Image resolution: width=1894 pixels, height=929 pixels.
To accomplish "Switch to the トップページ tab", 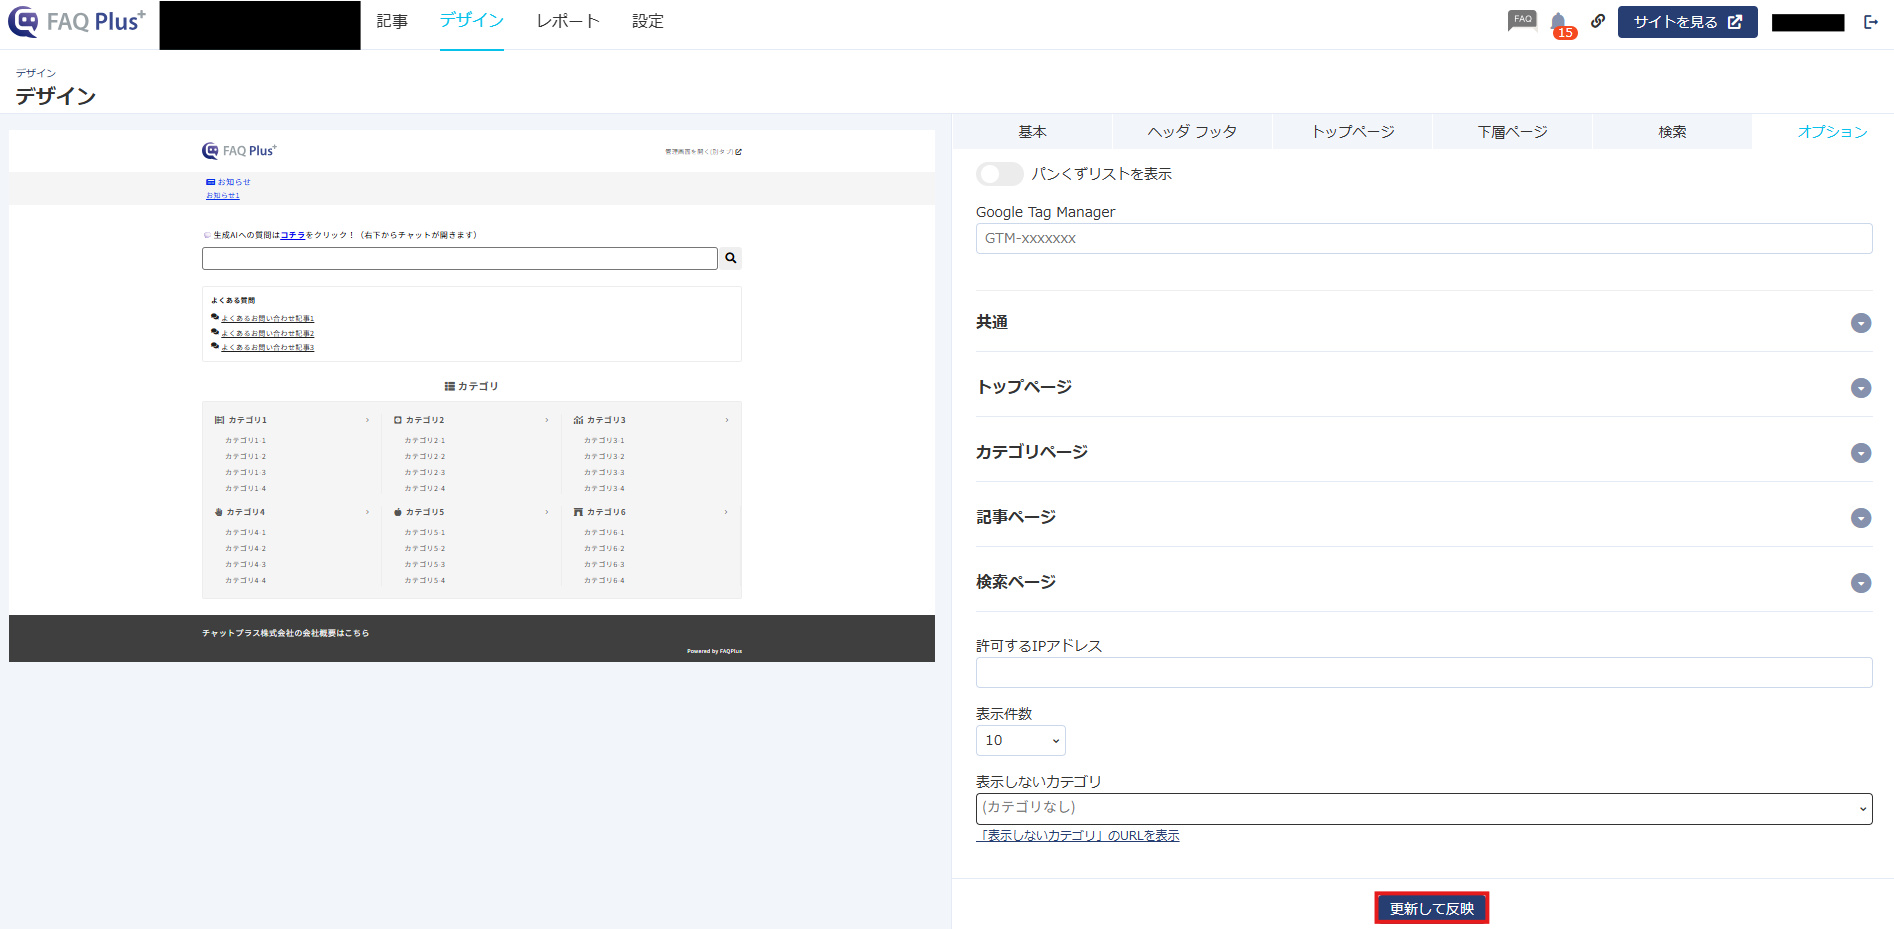I will coord(1352,132).
